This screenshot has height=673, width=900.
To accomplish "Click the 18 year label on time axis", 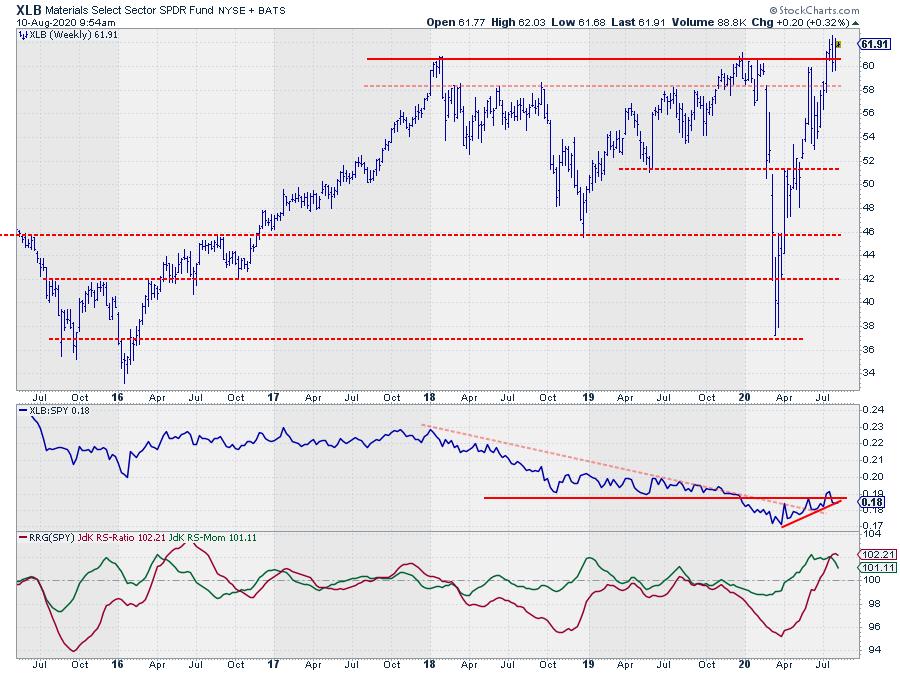I will point(430,396).
